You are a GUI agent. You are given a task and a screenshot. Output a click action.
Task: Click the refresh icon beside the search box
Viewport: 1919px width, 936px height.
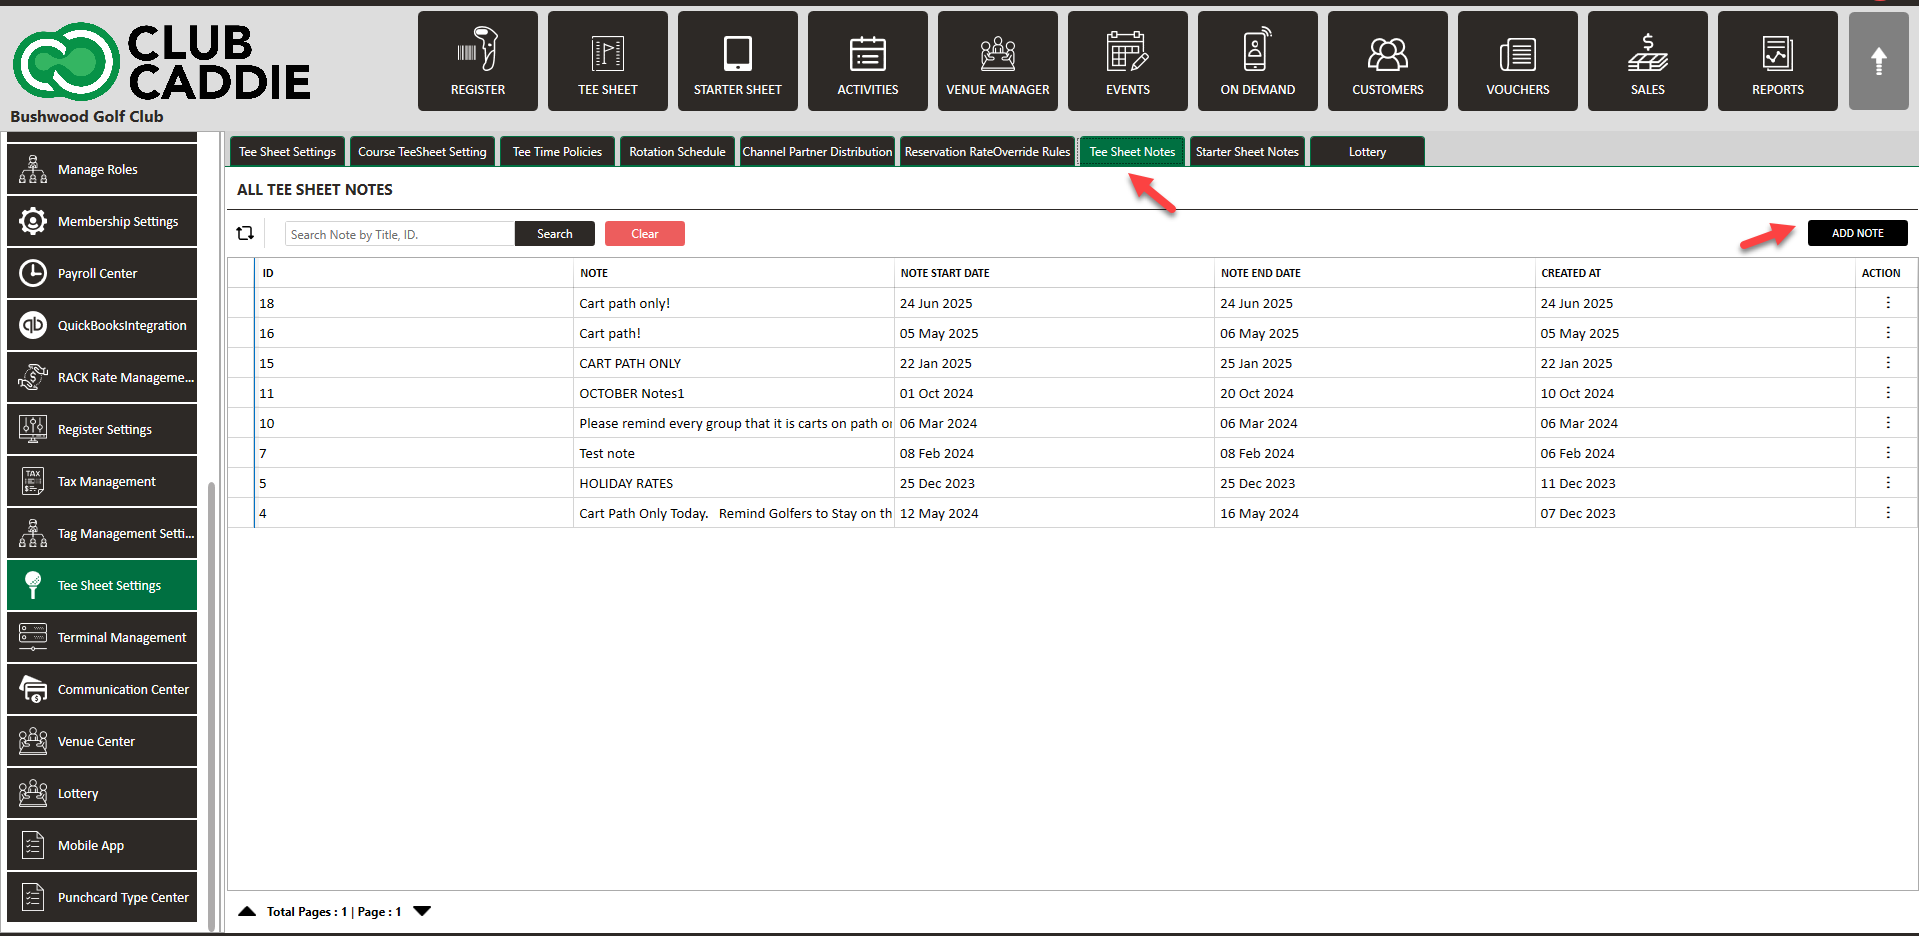[x=245, y=233]
